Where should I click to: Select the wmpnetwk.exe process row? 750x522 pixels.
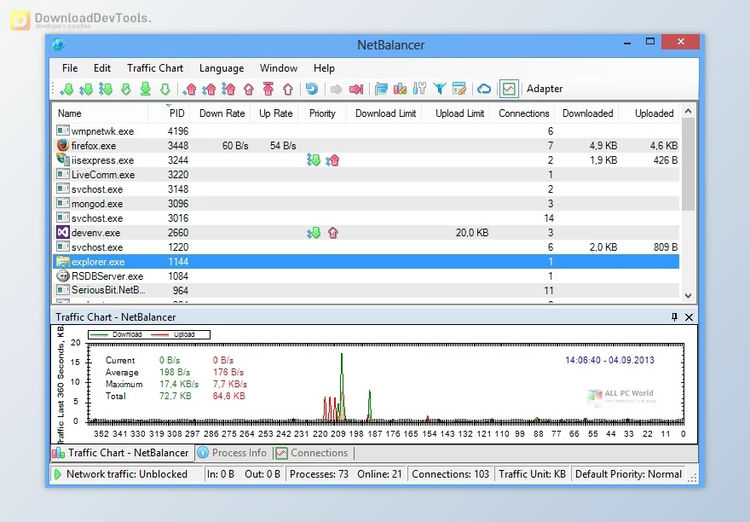tap(366, 131)
